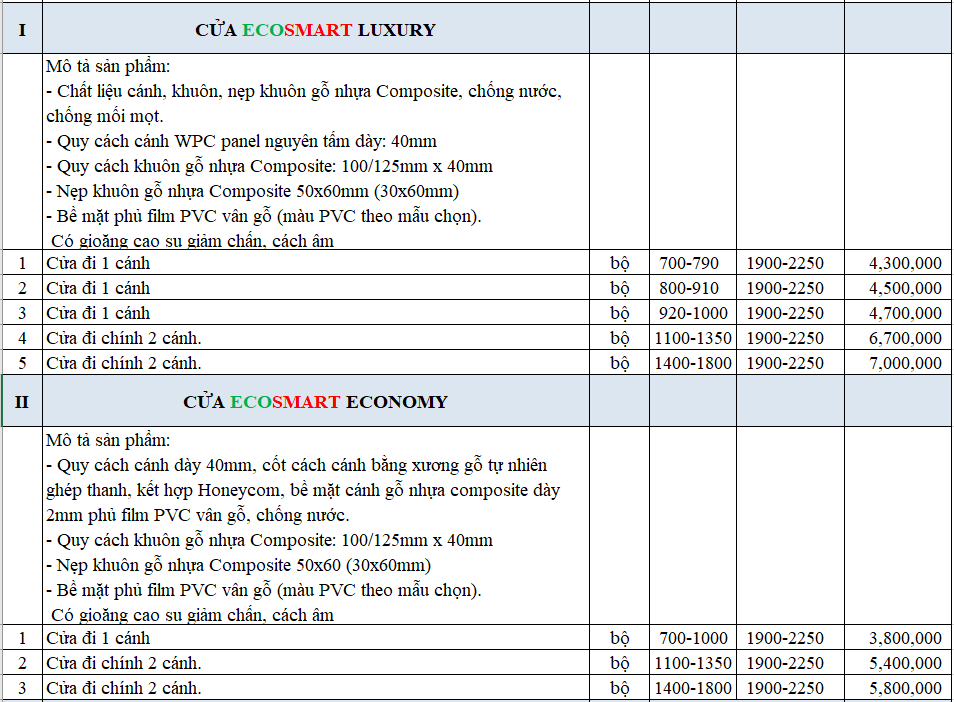Image resolution: width=954 pixels, height=702 pixels.
Task: Click height 1900-2250 in the 7,000,000 row
Action: click(x=790, y=363)
